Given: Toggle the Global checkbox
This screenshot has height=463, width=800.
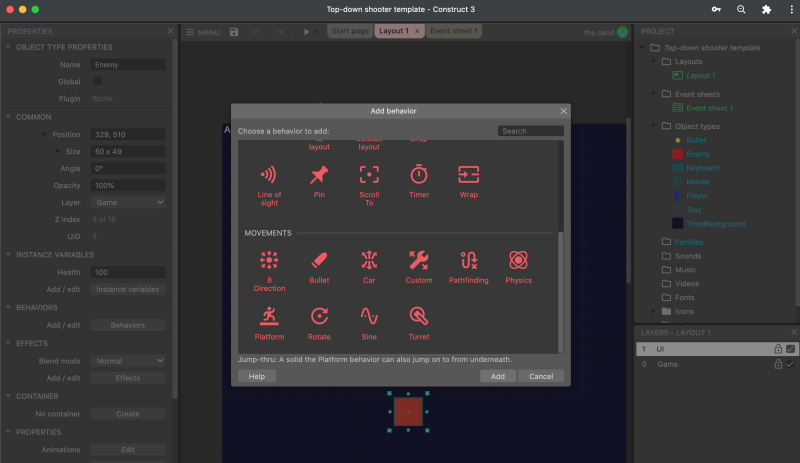Looking at the screenshot, I should (97, 81).
